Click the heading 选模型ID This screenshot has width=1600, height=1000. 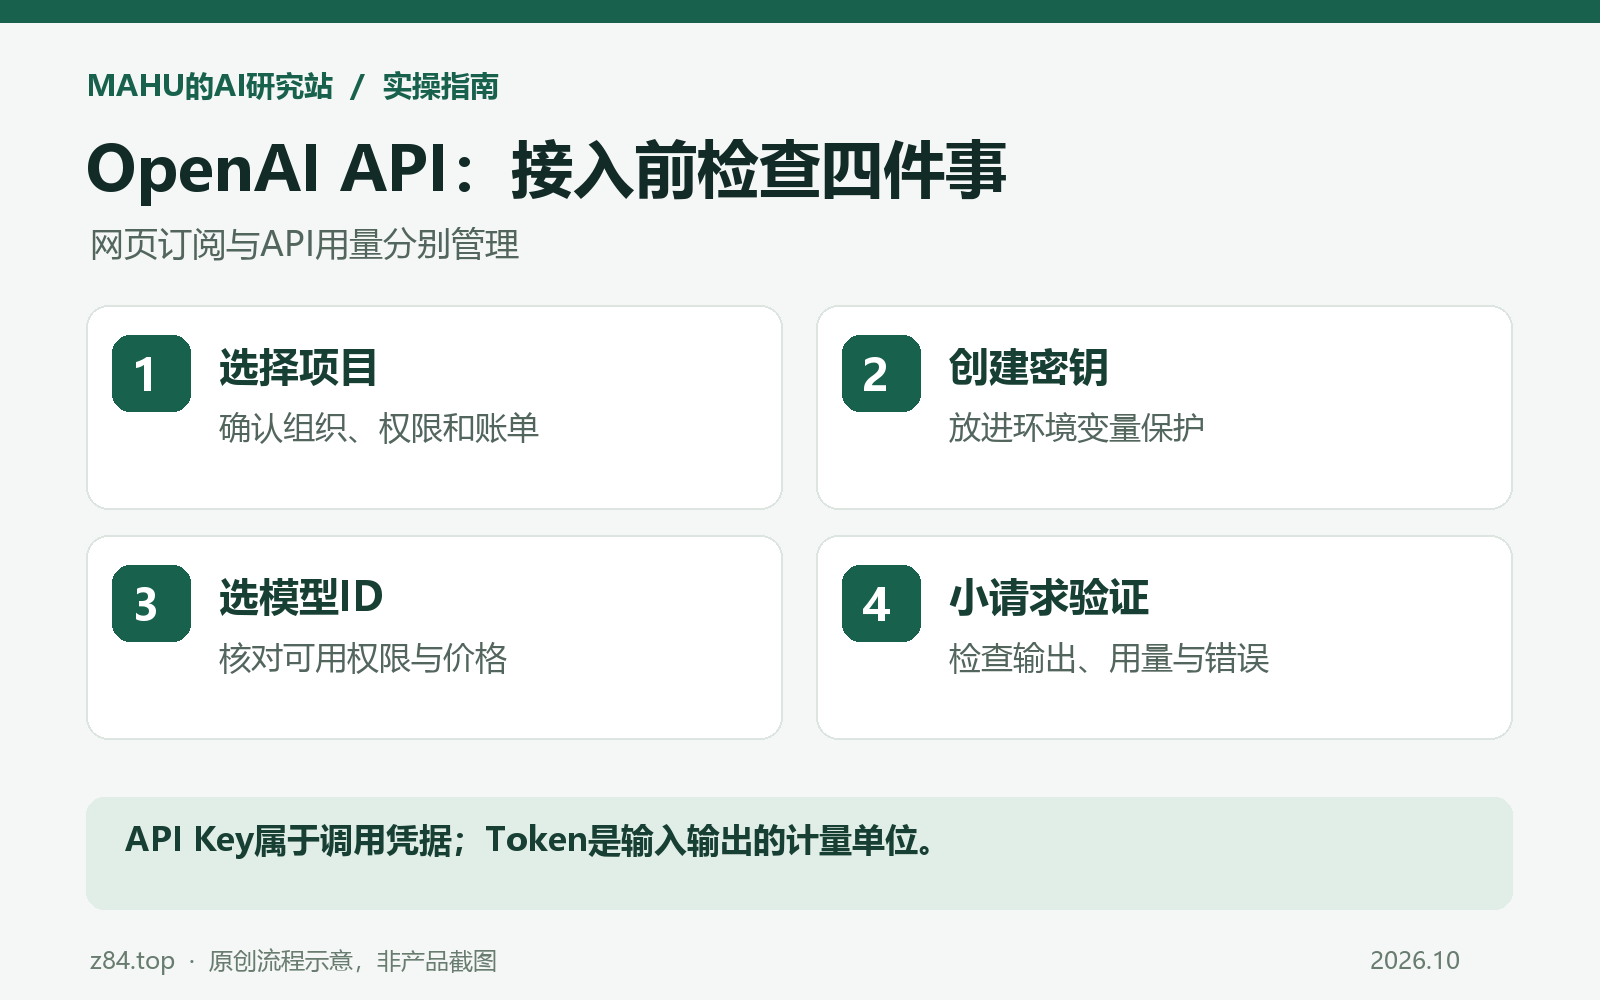(301, 598)
